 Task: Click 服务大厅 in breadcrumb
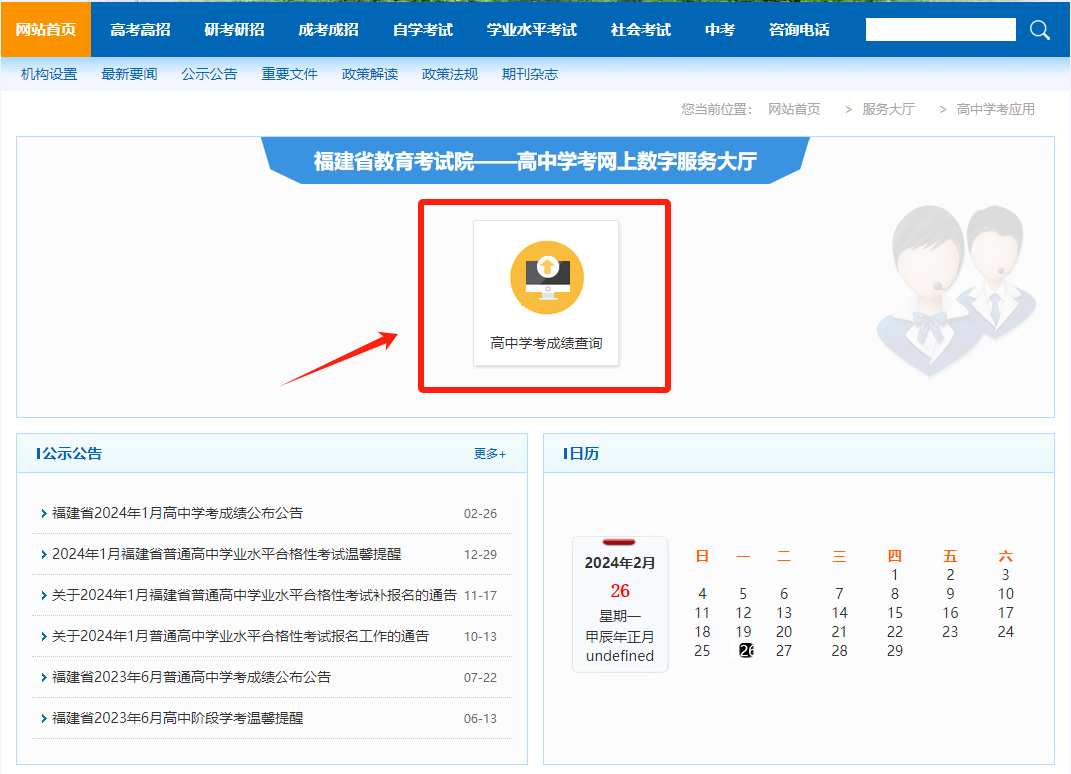pyautogui.click(x=888, y=109)
